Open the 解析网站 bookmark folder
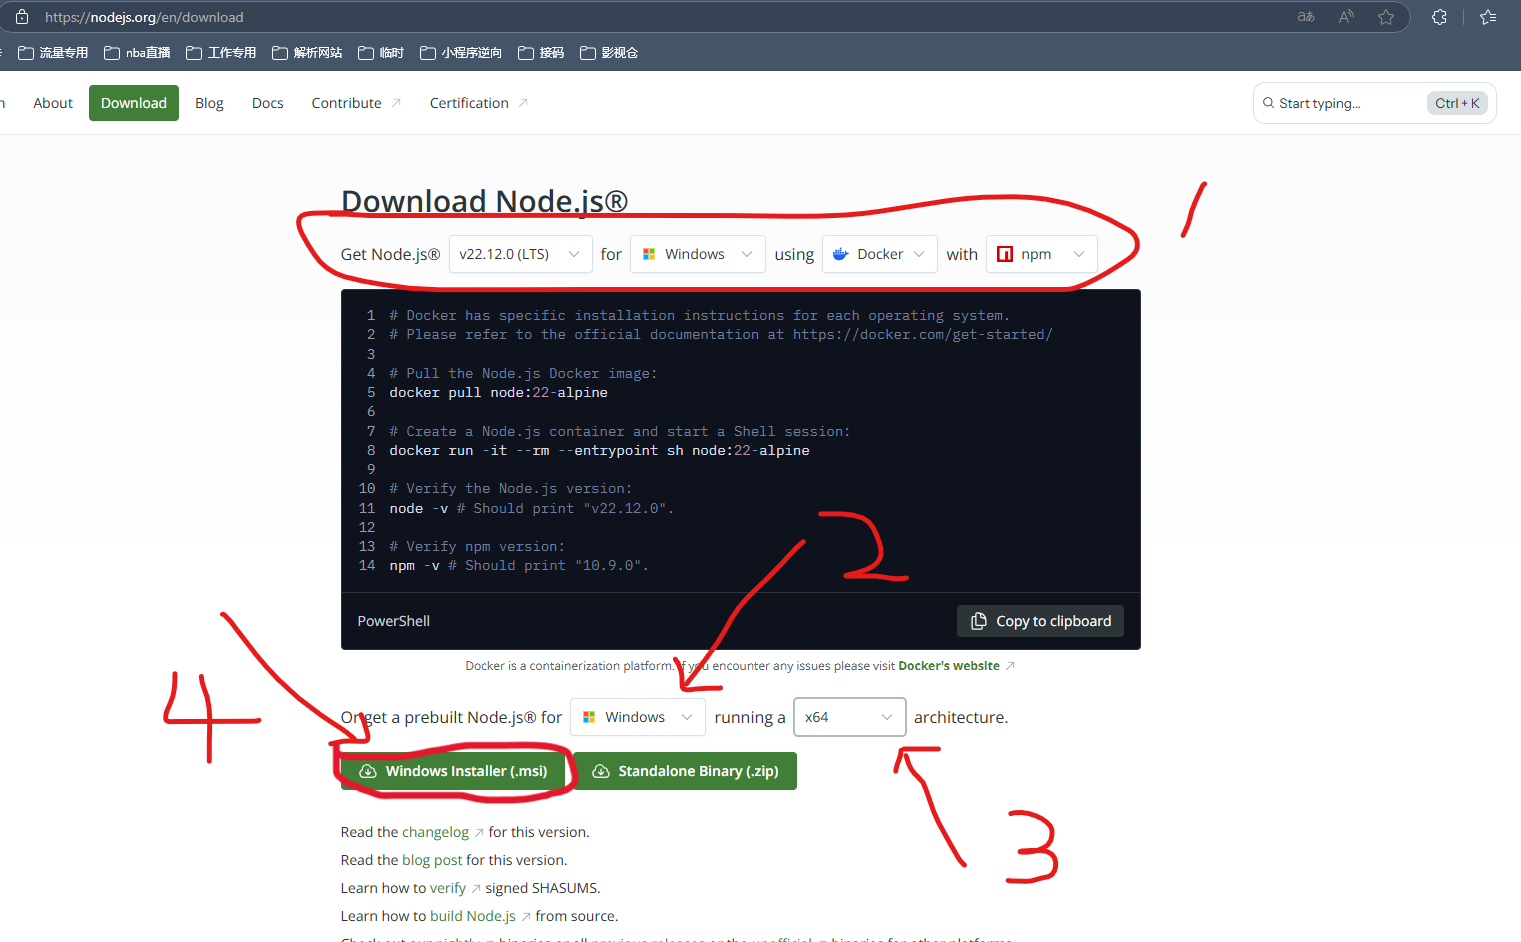This screenshot has width=1521, height=942. point(307,53)
